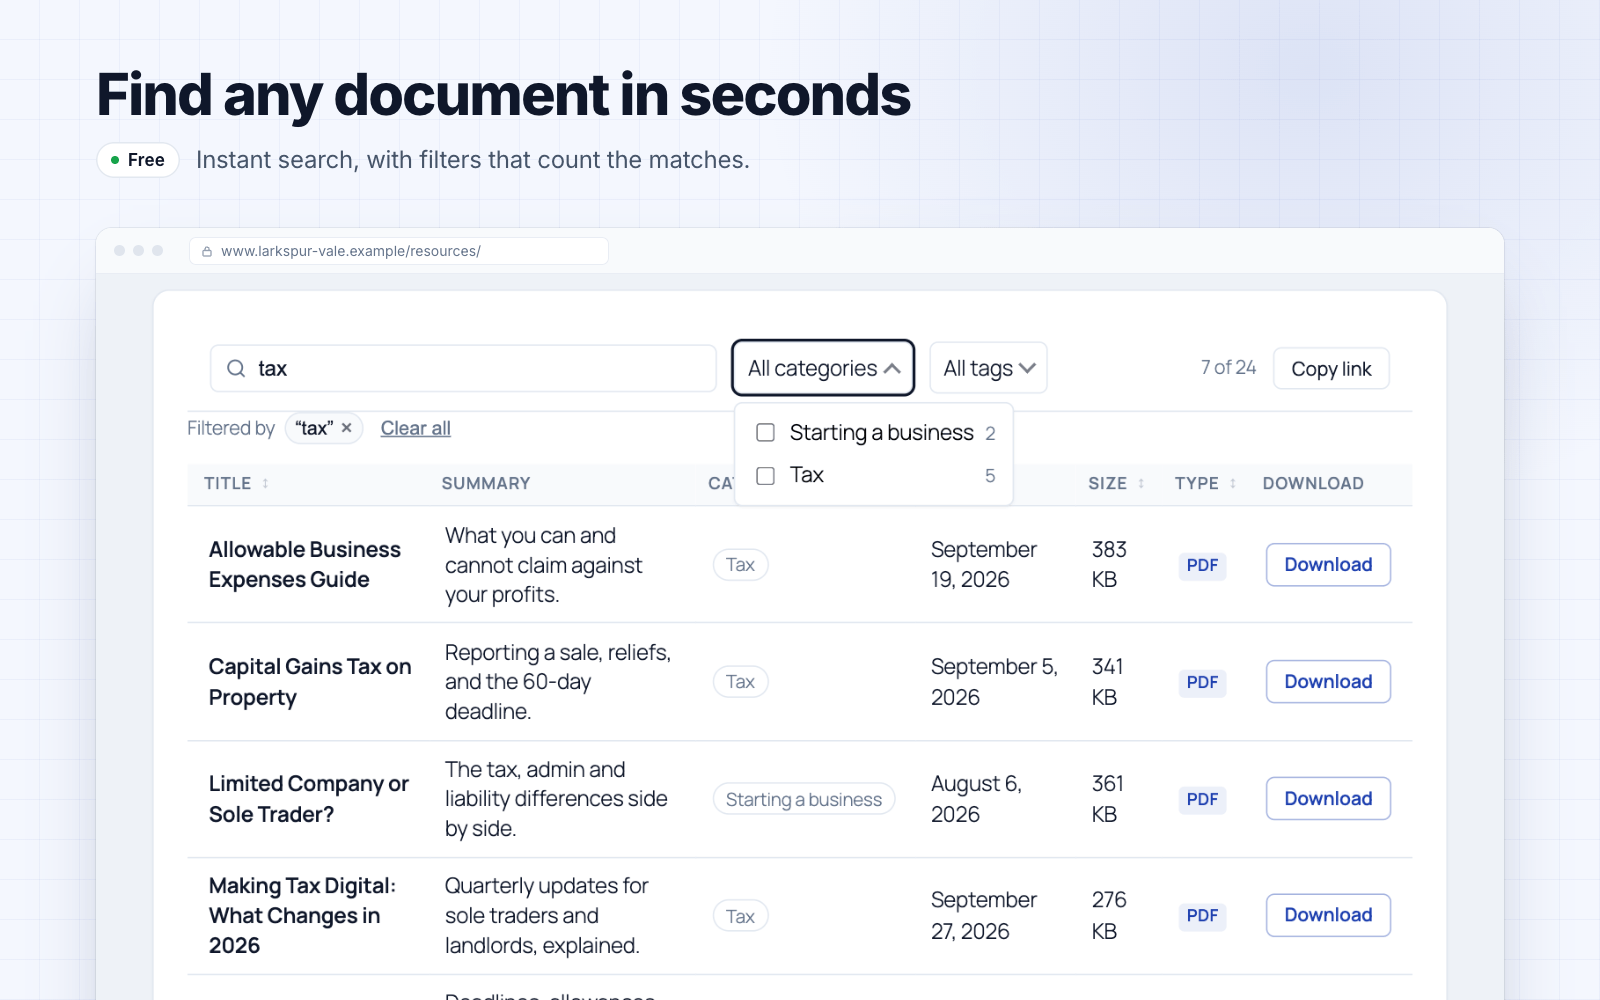The width and height of the screenshot is (1600, 1000).
Task: Click PDF badge in Making Tax Digital row
Action: (1202, 916)
